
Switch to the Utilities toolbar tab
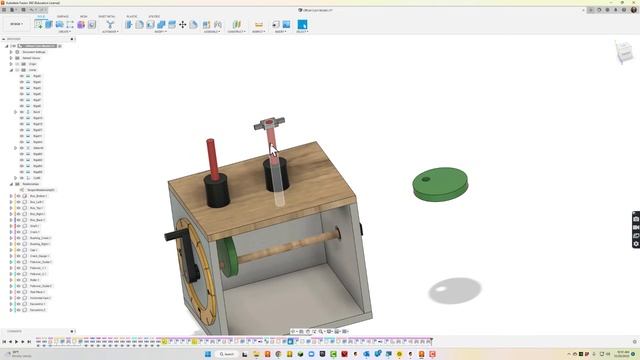pos(154,17)
